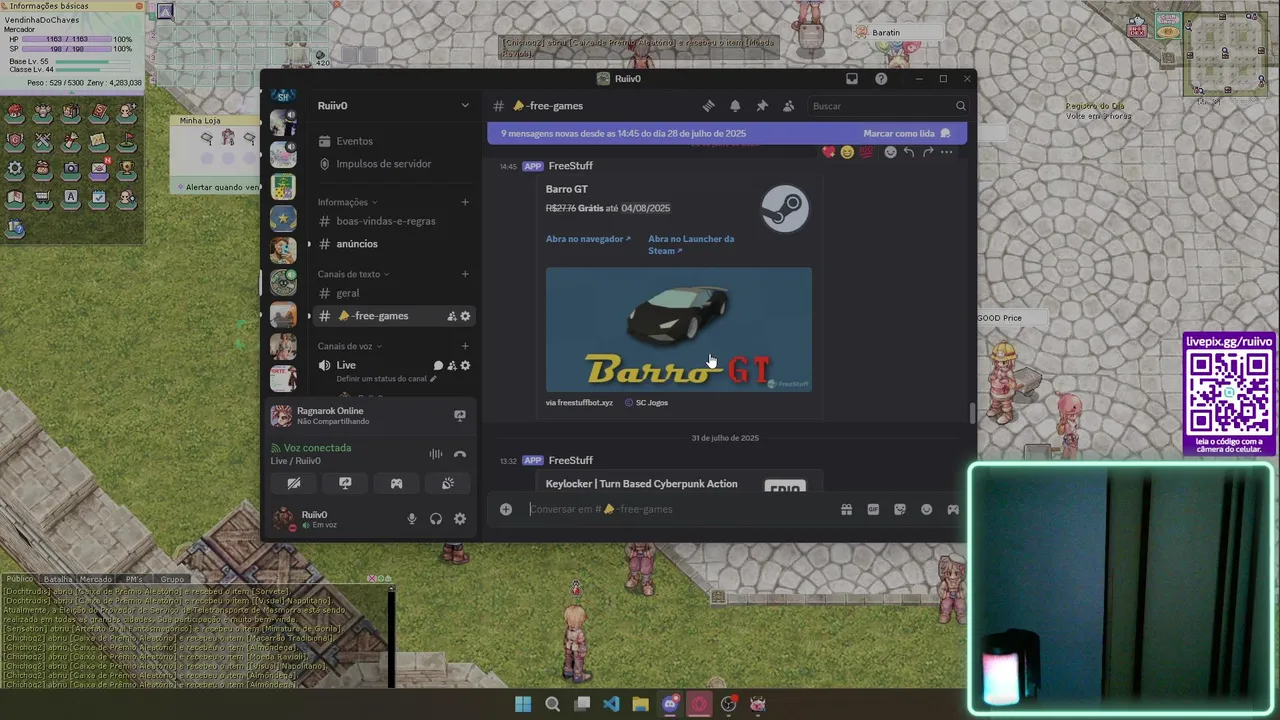Open the Discord help question mark icon
1280x720 pixels.
(881, 79)
